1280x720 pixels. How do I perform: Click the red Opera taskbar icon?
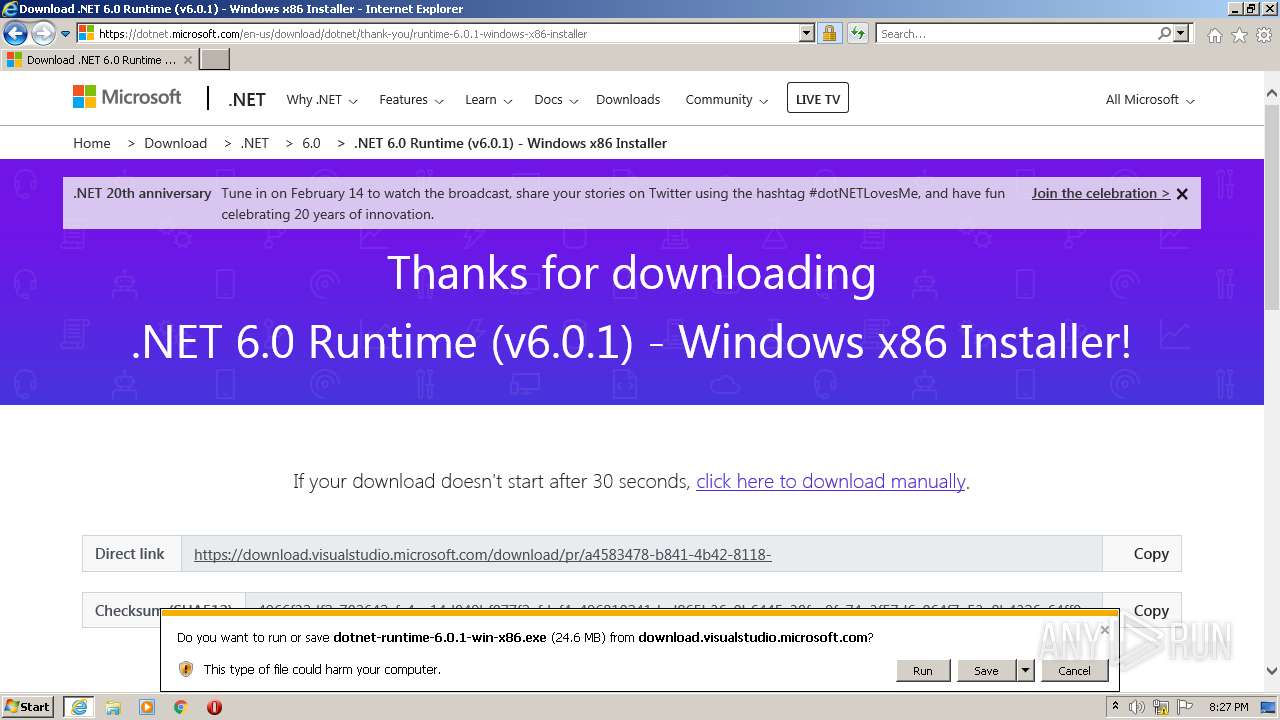(x=214, y=707)
